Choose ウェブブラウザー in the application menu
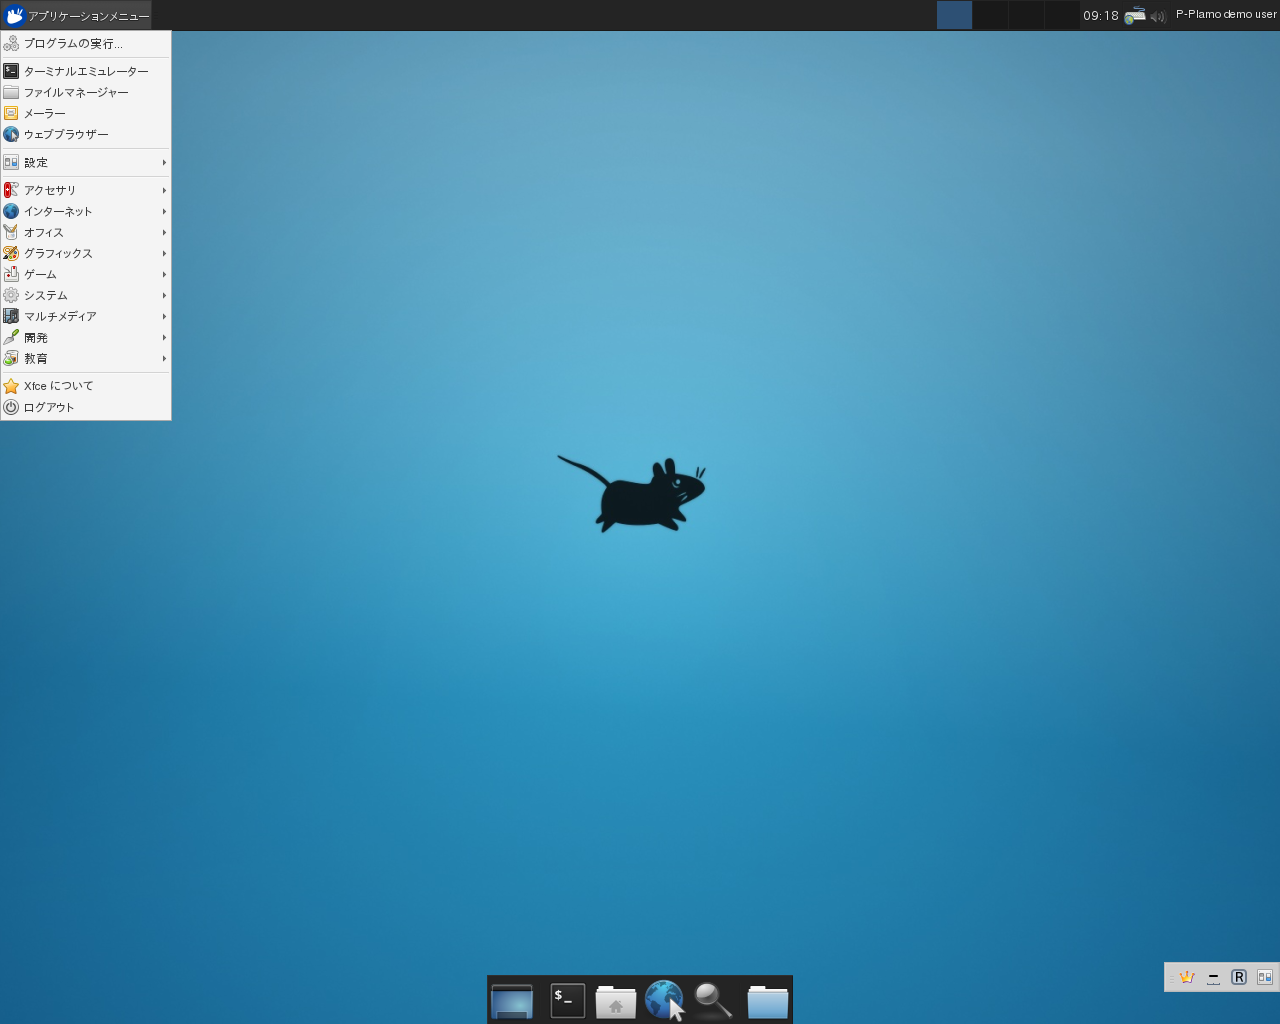The width and height of the screenshot is (1280, 1024). (x=66, y=134)
